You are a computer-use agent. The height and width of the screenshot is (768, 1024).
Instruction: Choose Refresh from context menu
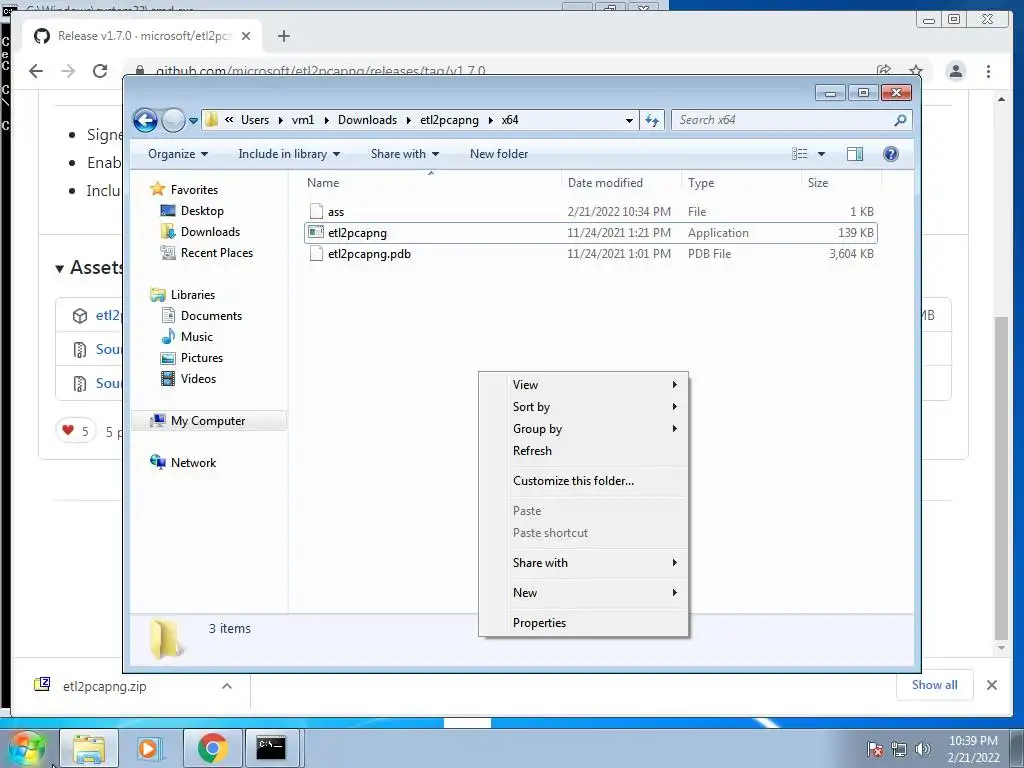coord(583,451)
